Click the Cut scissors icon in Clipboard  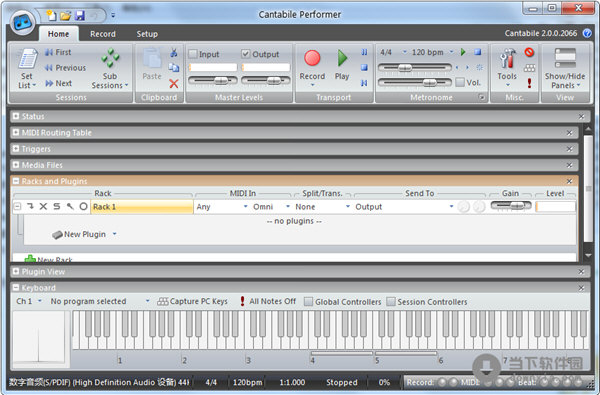[174, 52]
